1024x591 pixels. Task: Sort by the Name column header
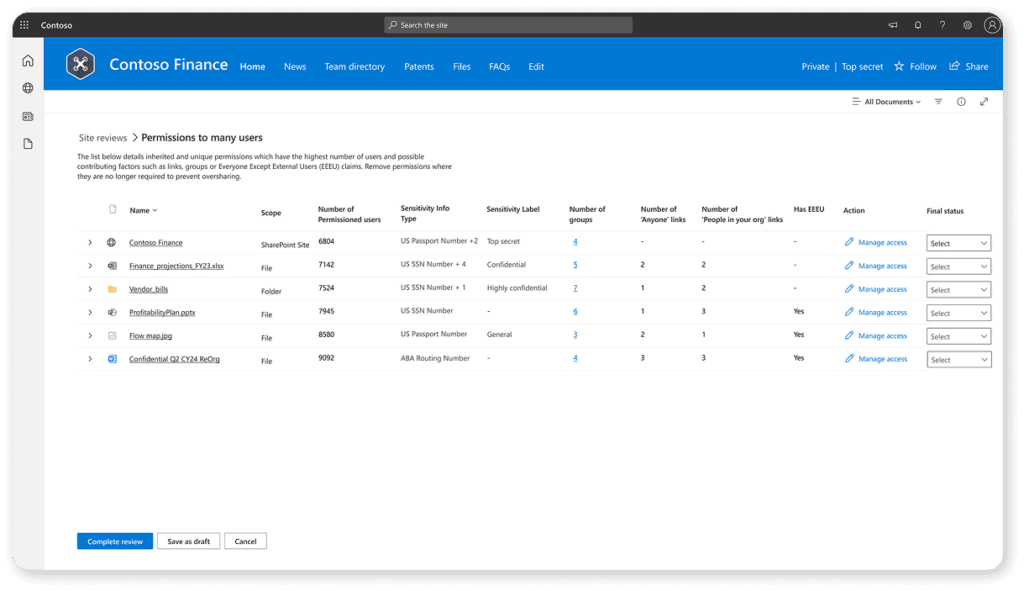click(x=143, y=210)
